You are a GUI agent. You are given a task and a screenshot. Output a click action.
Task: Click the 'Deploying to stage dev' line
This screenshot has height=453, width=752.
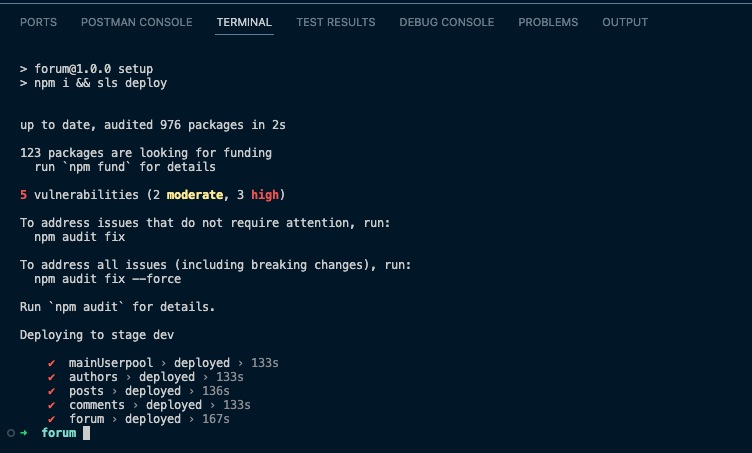[x=97, y=335]
